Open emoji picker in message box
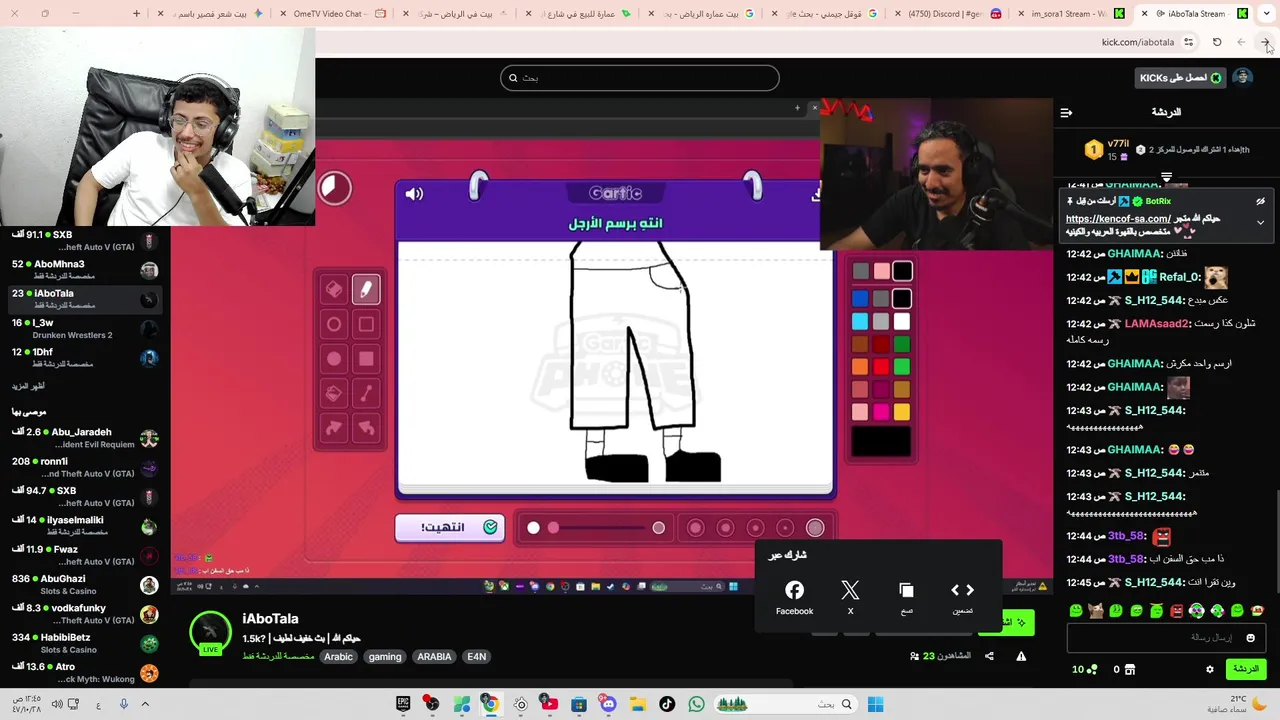The width and height of the screenshot is (1280, 720). pos(1250,637)
